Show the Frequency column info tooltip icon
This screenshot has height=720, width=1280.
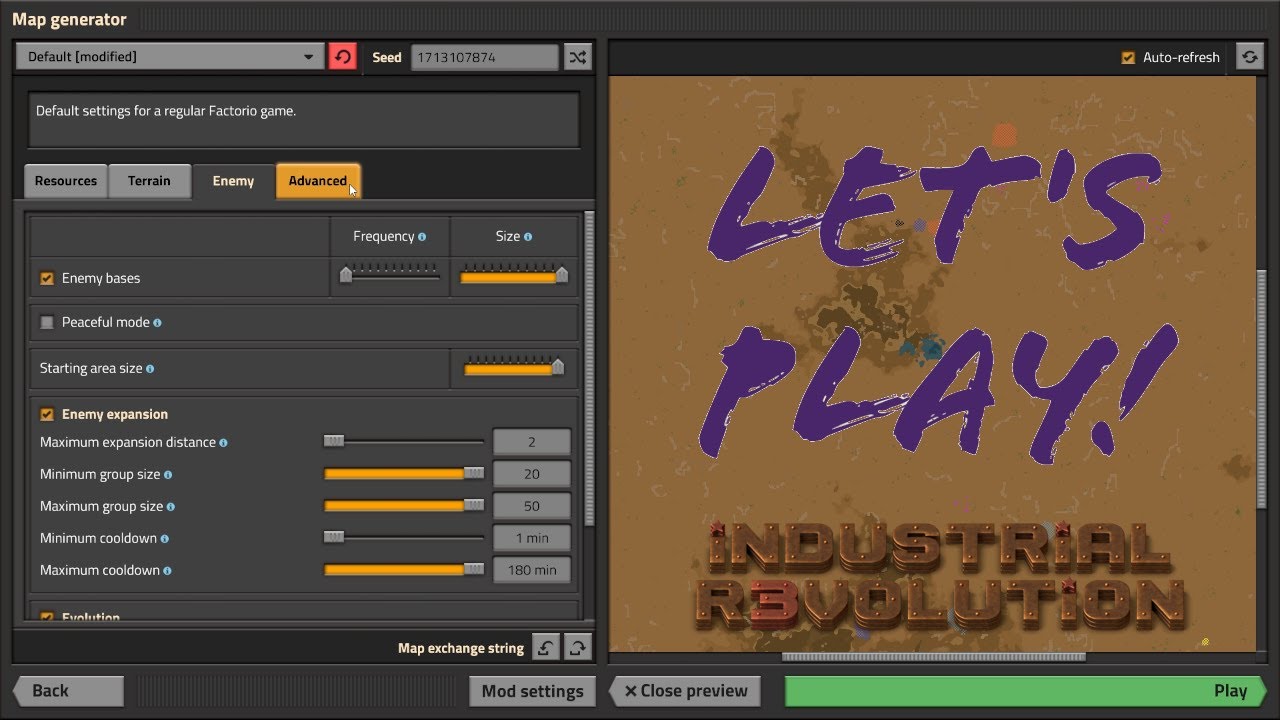[422, 237]
